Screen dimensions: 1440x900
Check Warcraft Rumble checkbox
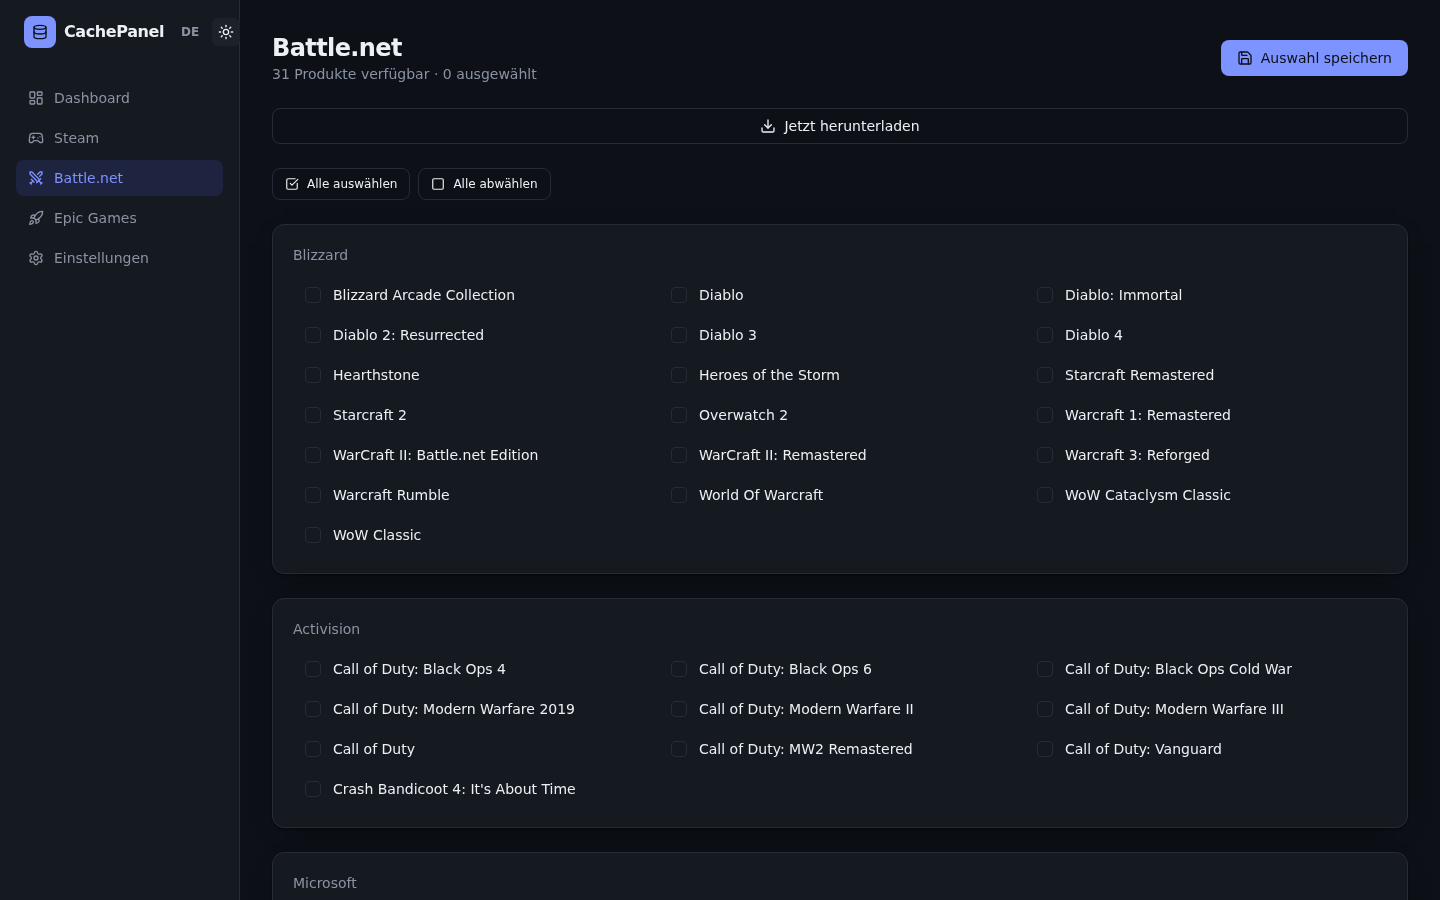point(313,495)
